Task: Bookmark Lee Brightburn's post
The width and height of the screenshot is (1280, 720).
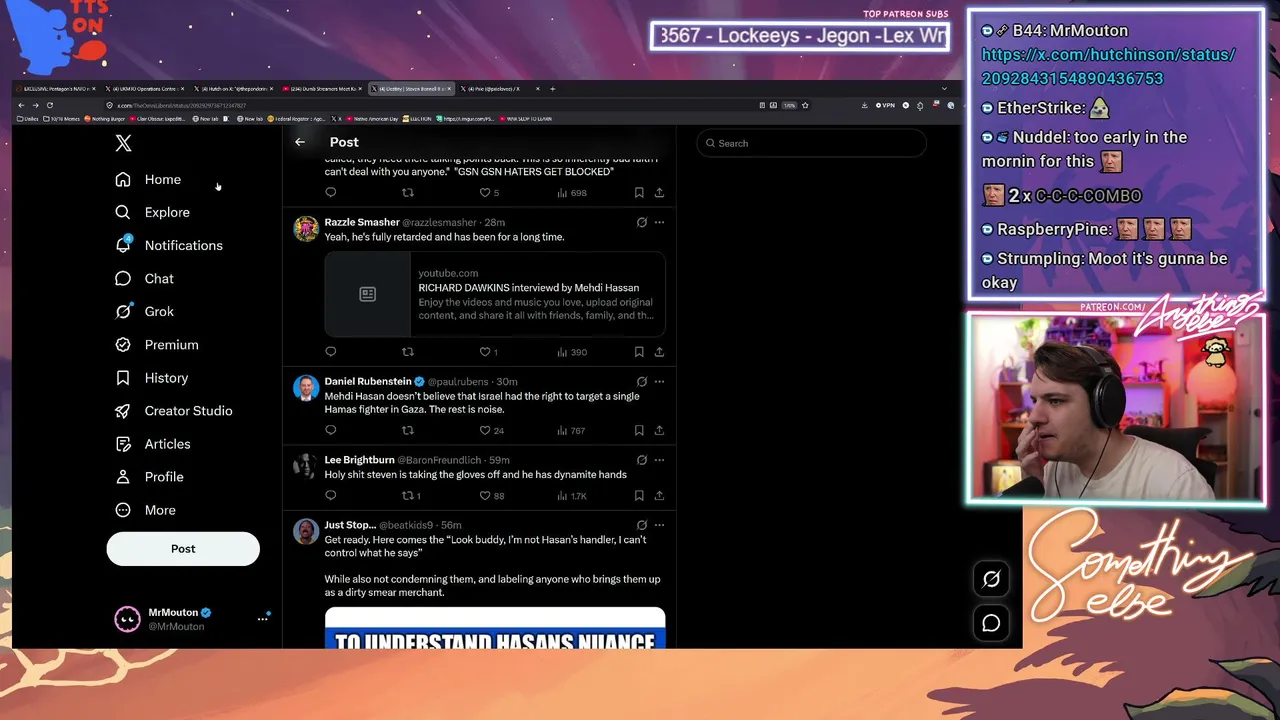Action: click(x=639, y=496)
